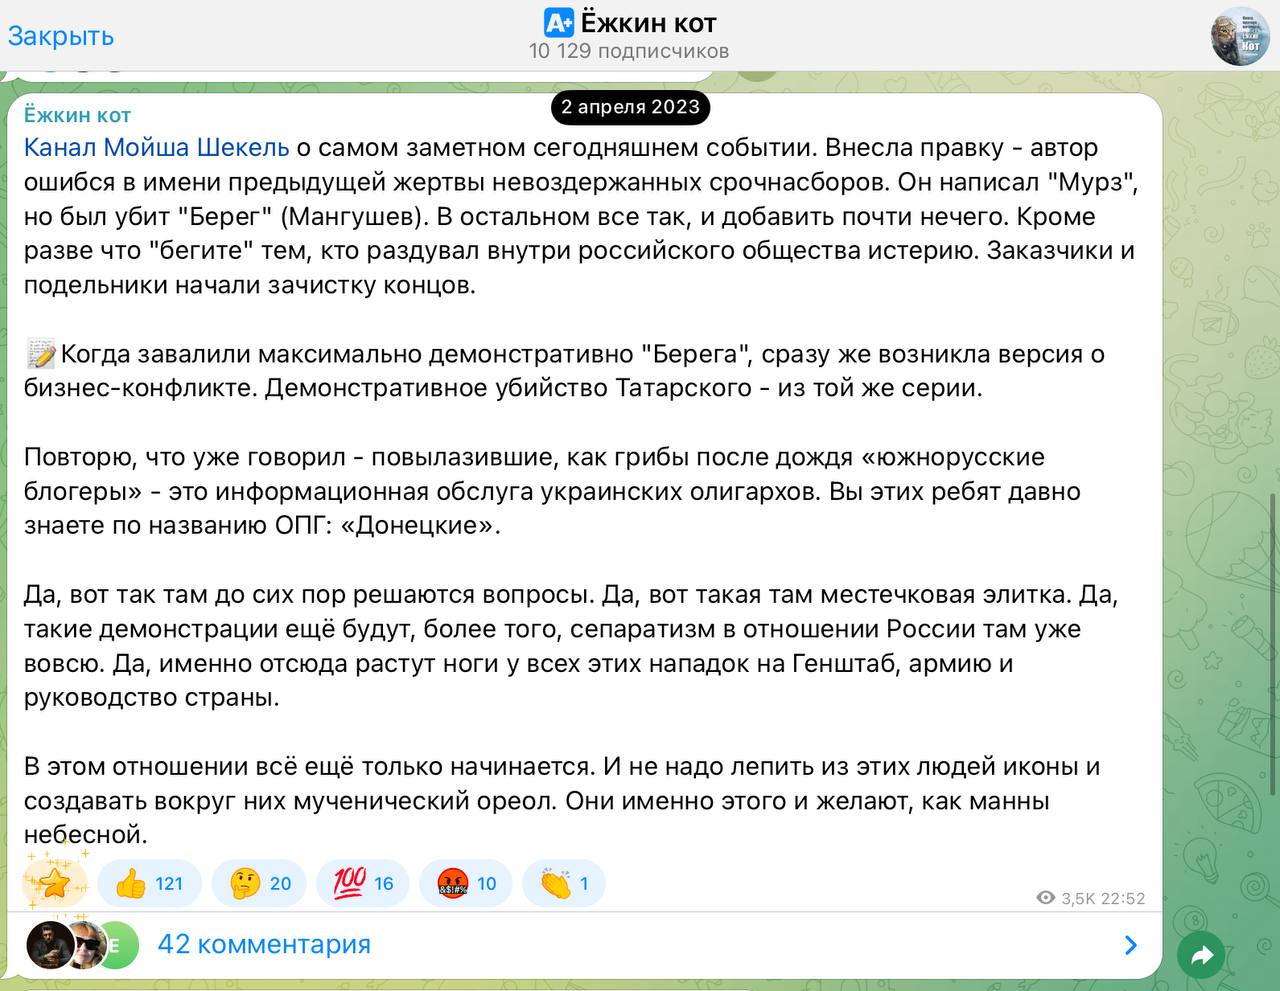
Task: Open the channel avatar in the header
Action: (1240, 36)
